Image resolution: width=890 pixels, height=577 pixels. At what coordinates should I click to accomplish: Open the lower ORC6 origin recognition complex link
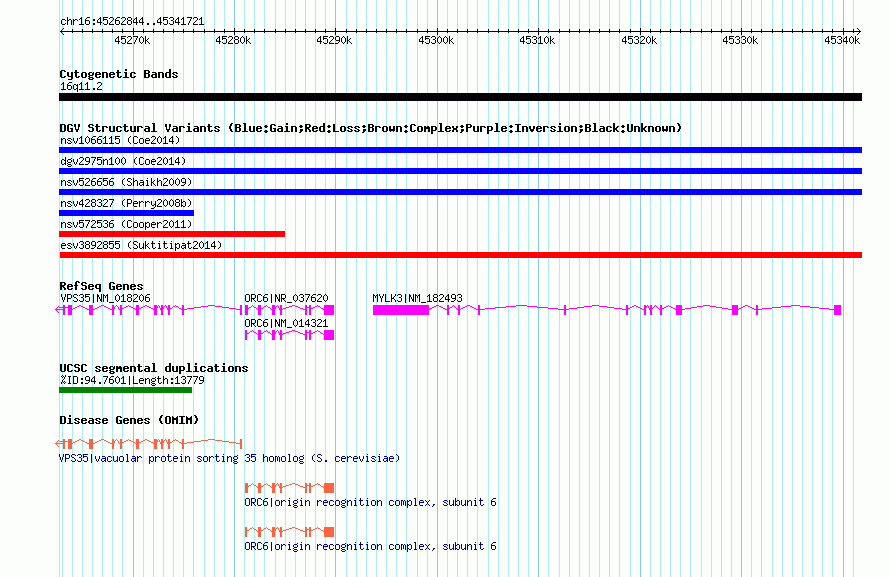click(370, 546)
